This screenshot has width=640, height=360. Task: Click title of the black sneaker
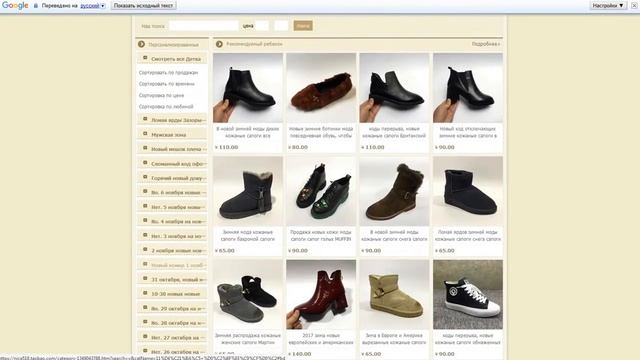pyautogui.click(x=468, y=339)
